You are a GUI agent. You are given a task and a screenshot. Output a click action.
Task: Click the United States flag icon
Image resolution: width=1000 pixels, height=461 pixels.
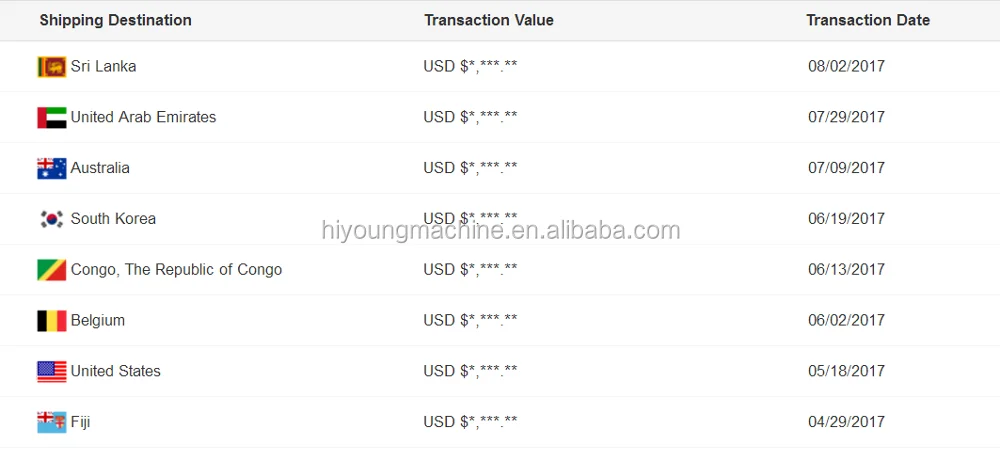[x=51, y=372]
